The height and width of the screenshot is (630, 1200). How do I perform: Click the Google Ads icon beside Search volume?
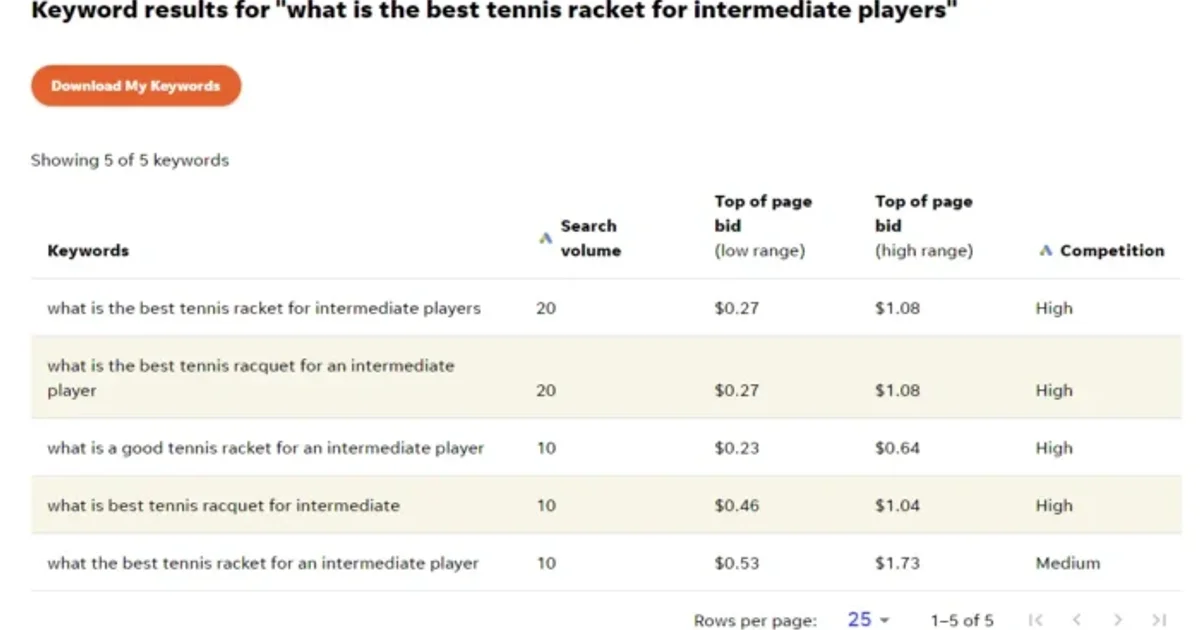click(x=545, y=238)
